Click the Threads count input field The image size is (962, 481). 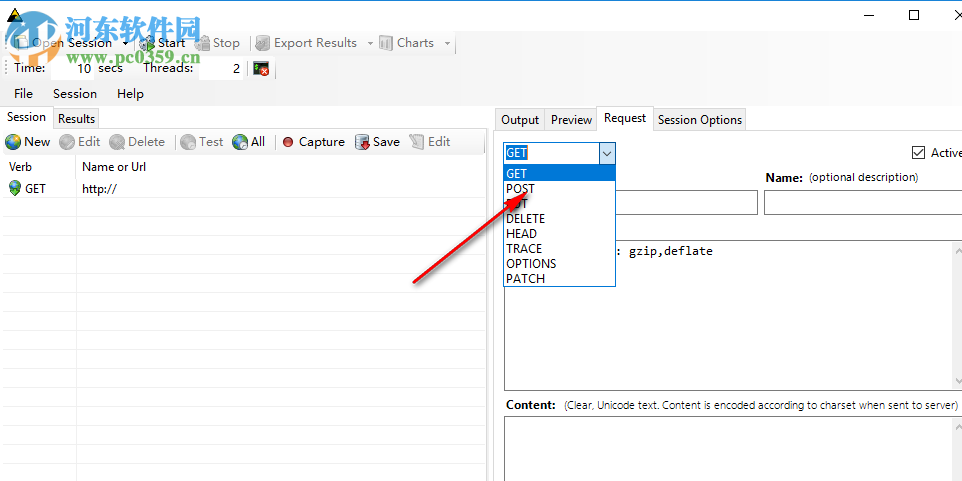[220, 69]
